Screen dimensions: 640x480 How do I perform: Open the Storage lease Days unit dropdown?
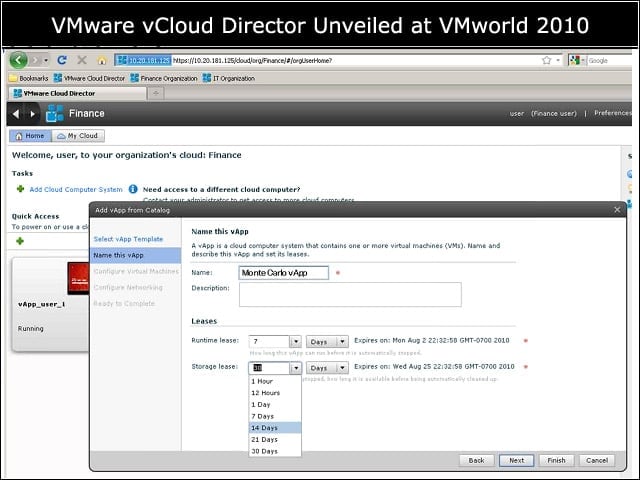click(x=327, y=368)
